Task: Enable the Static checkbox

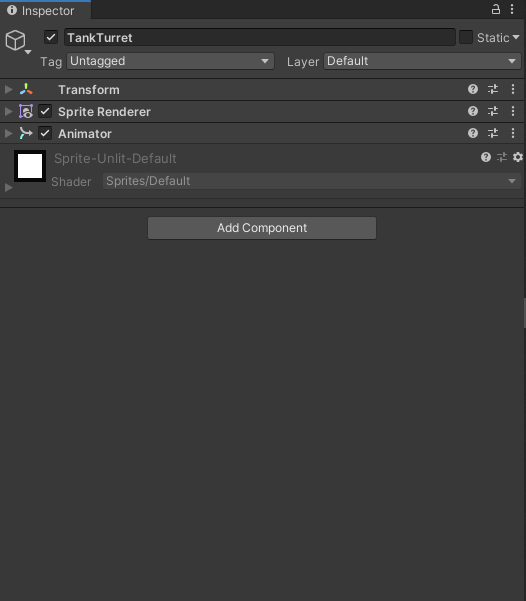Action: point(466,37)
